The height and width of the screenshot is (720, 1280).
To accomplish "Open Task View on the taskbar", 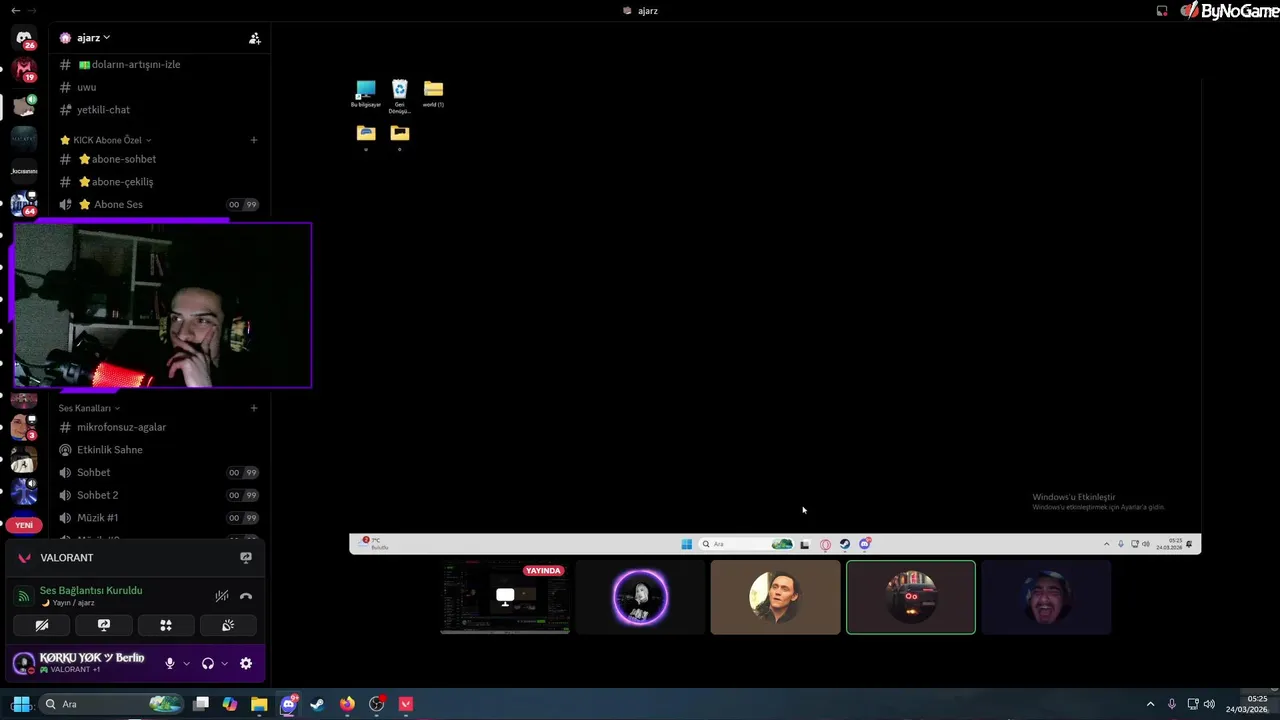I will click(201, 704).
